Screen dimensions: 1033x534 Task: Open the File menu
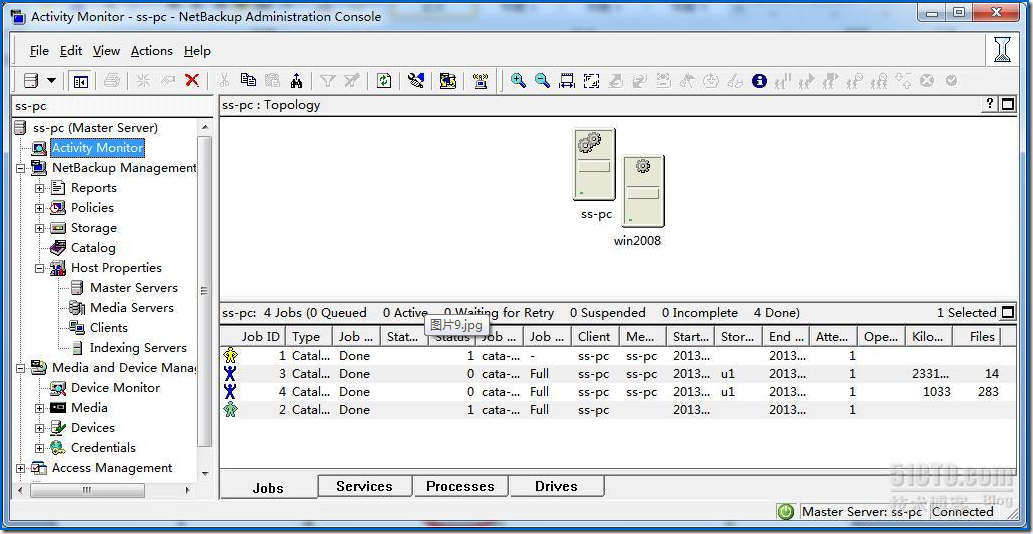(40, 51)
